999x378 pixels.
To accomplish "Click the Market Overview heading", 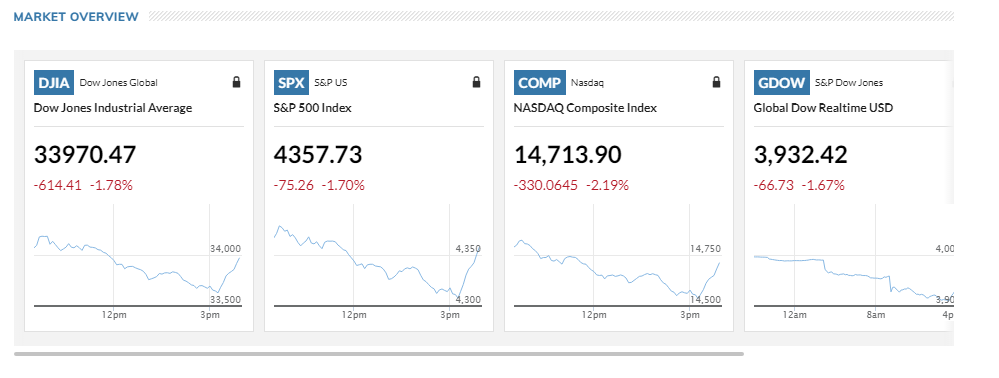I will (x=76, y=17).
